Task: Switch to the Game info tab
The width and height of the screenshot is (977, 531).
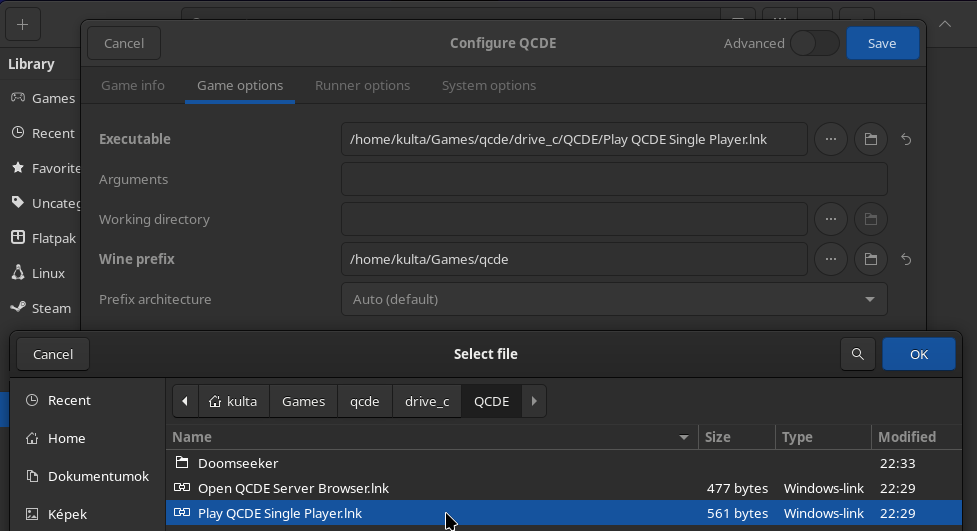Action: [133, 85]
